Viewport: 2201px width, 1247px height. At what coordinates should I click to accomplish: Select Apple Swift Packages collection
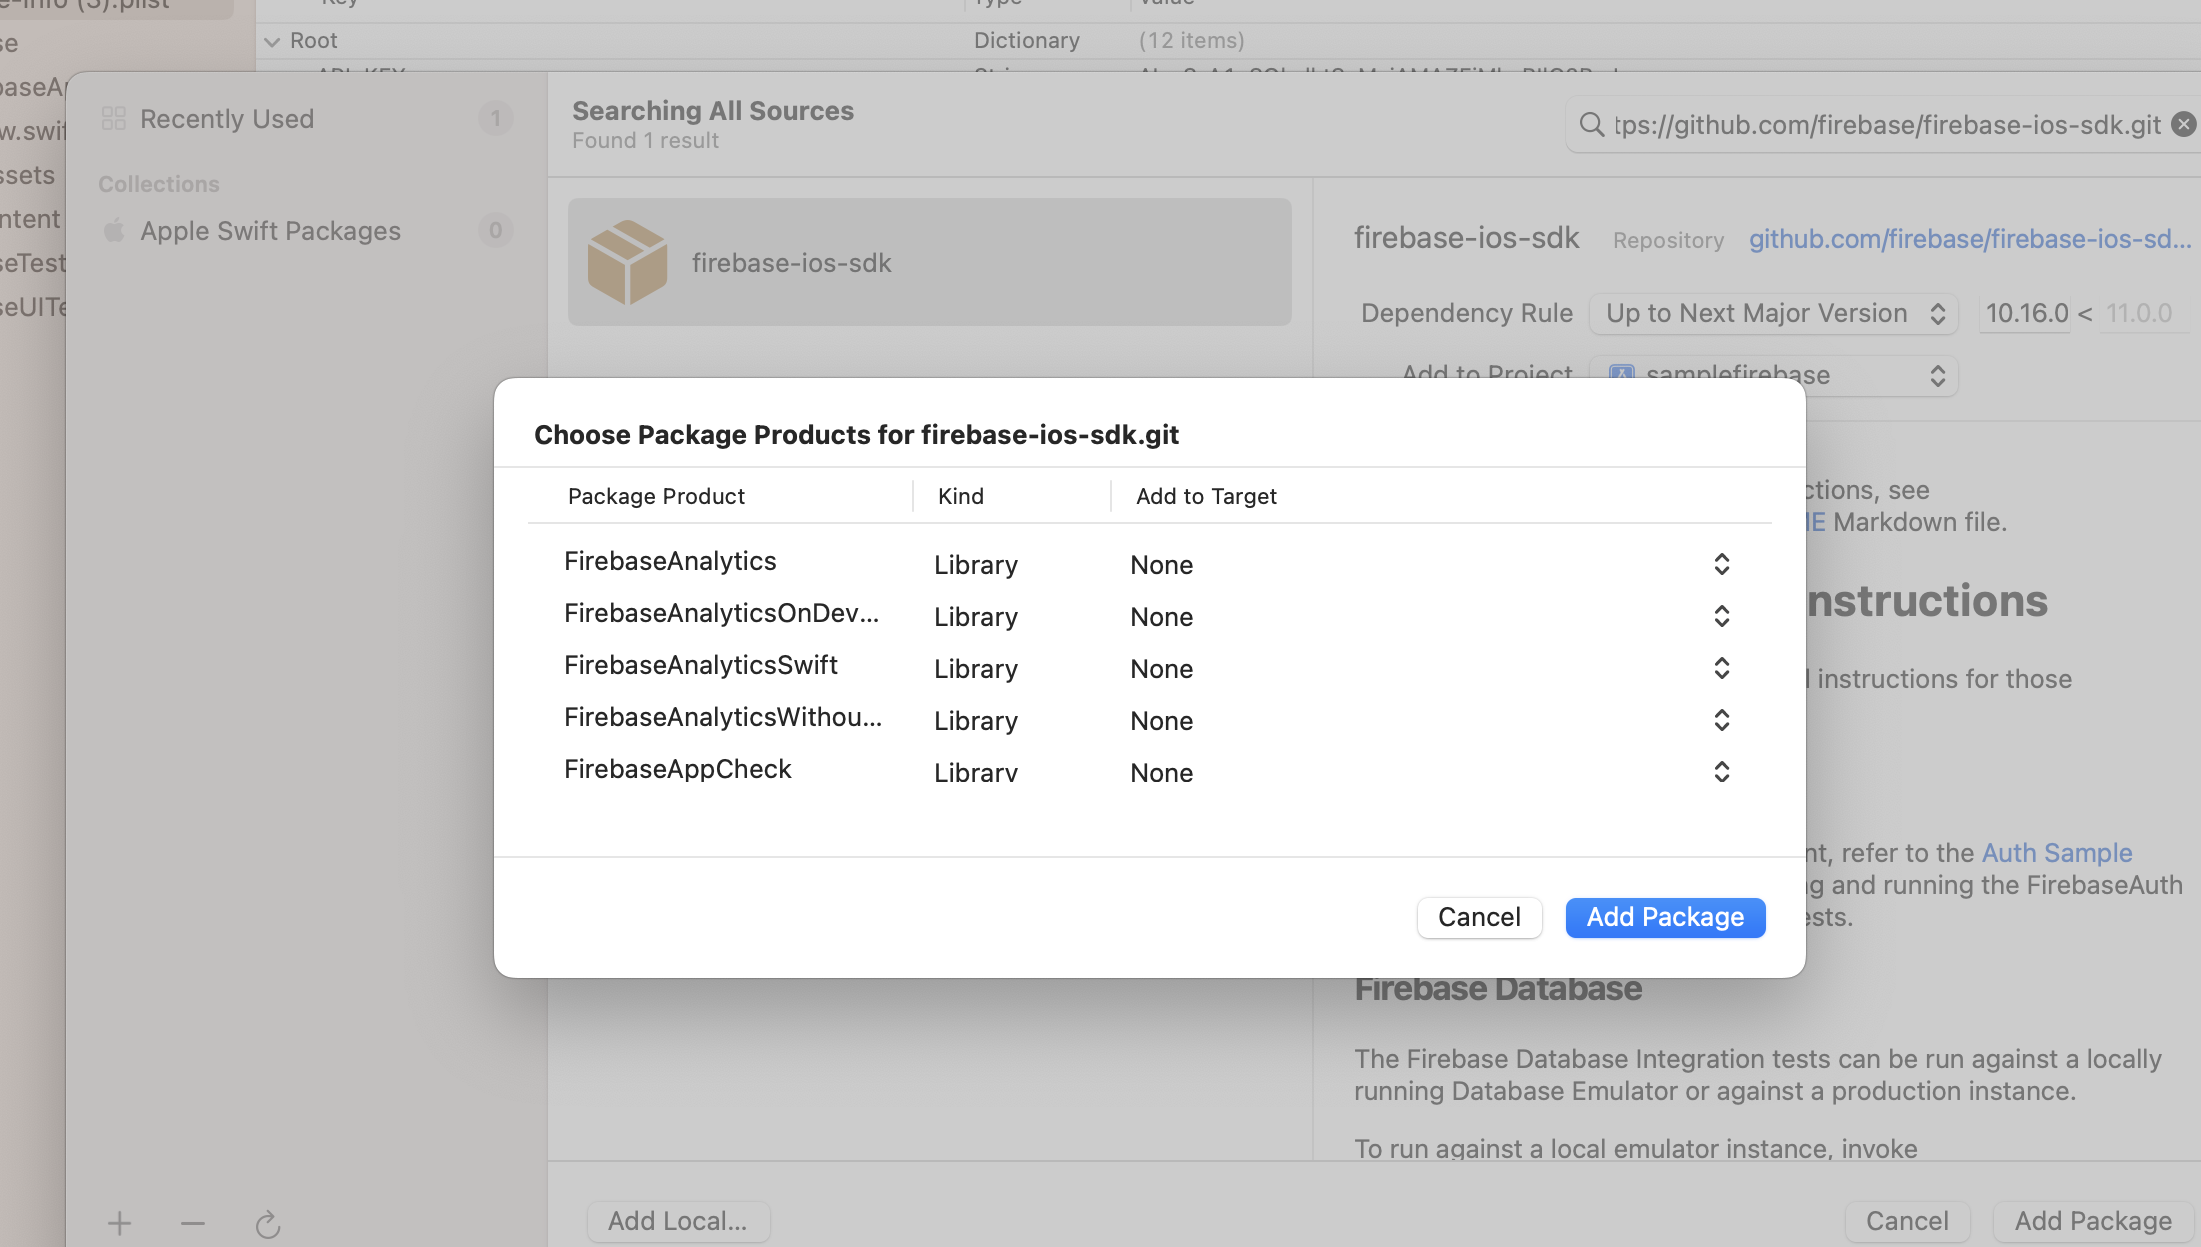click(270, 231)
